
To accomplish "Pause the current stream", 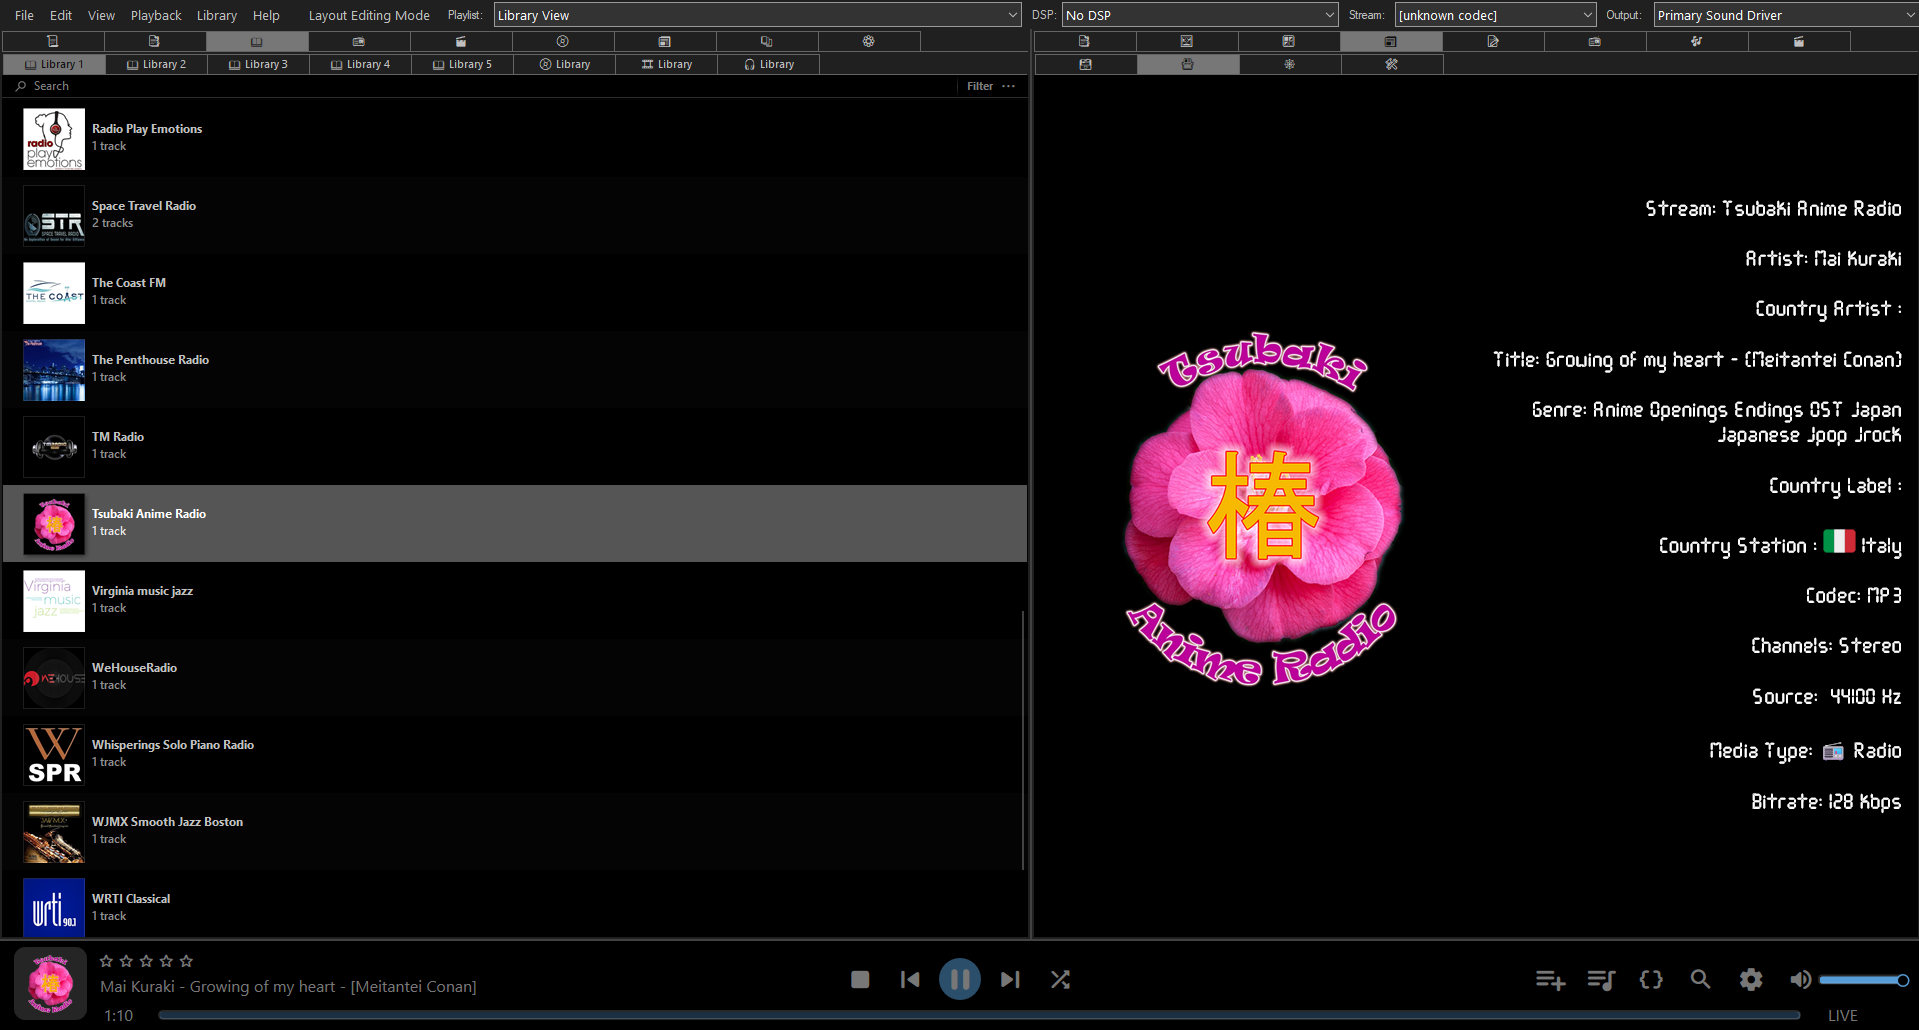I will pos(960,979).
